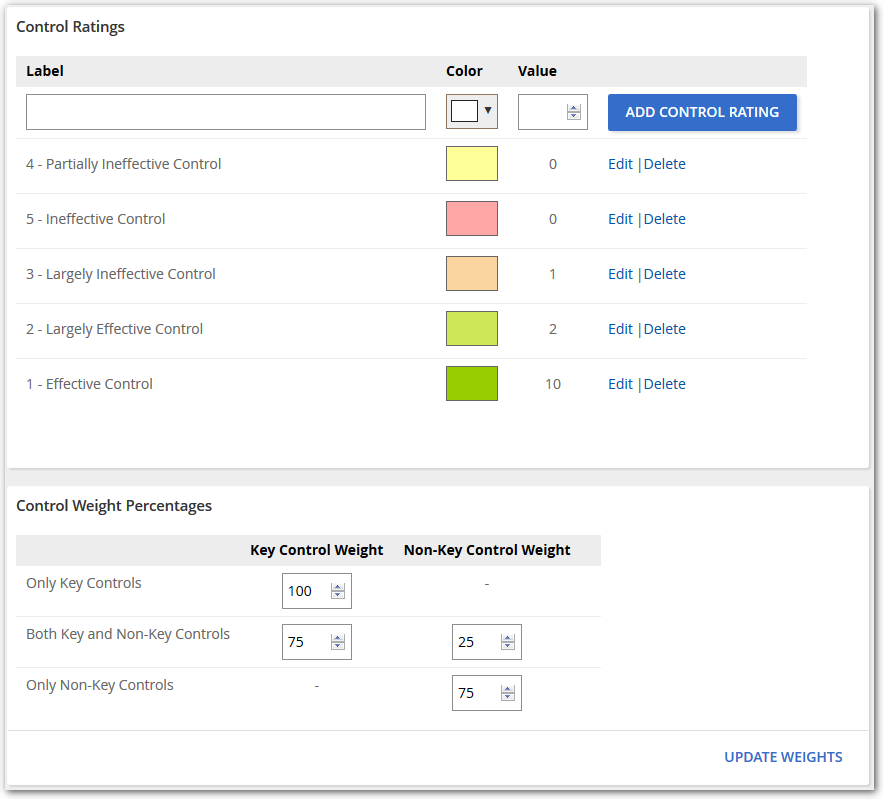The image size is (883, 799).
Task: Edit the 5 - Ineffective Control rating
Action: 620,219
